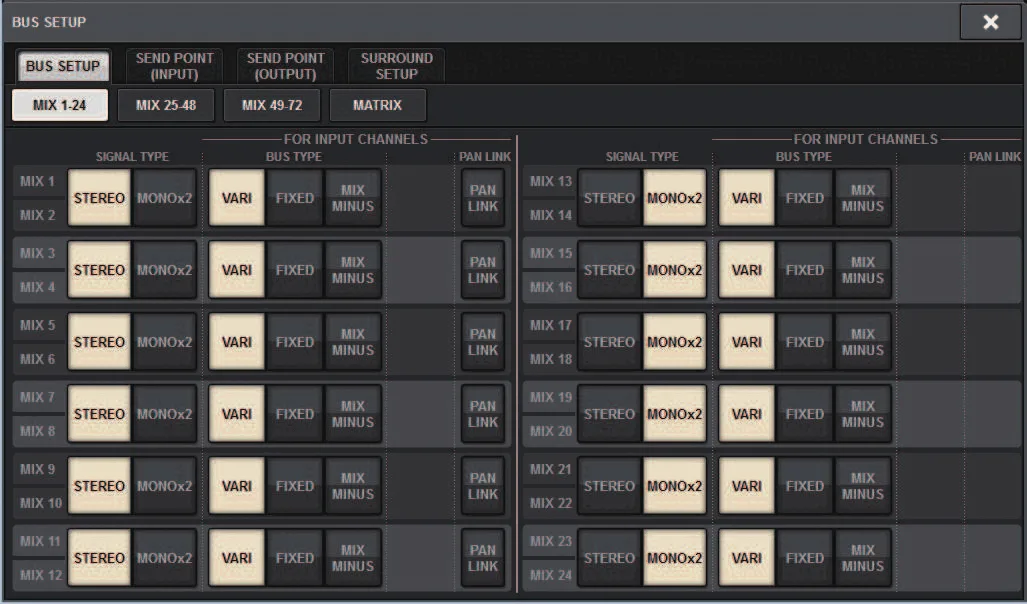This screenshot has width=1027, height=604.
Task: Select the BUS SETUP tab
Action: pos(63,66)
